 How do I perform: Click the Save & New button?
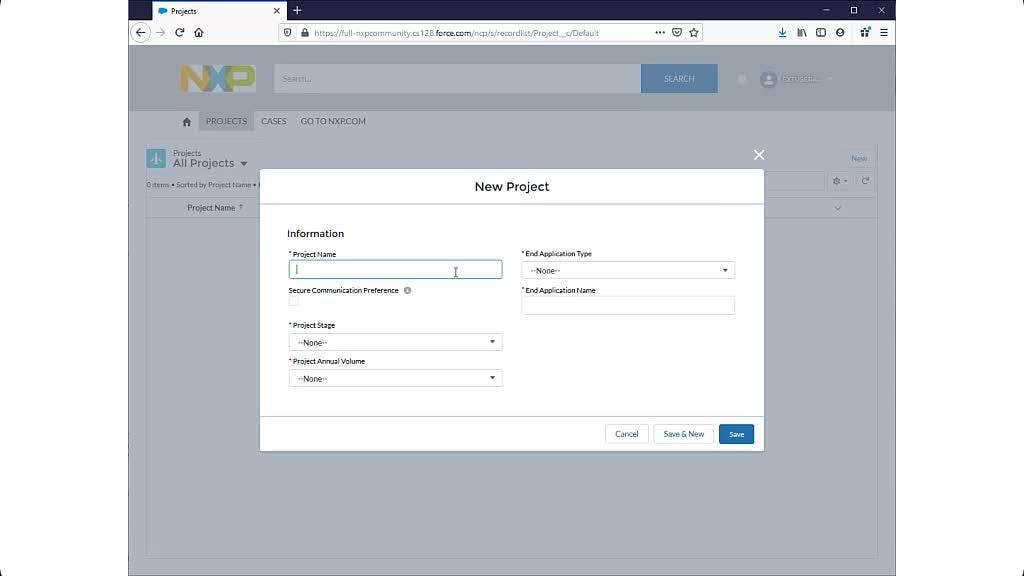[684, 434]
